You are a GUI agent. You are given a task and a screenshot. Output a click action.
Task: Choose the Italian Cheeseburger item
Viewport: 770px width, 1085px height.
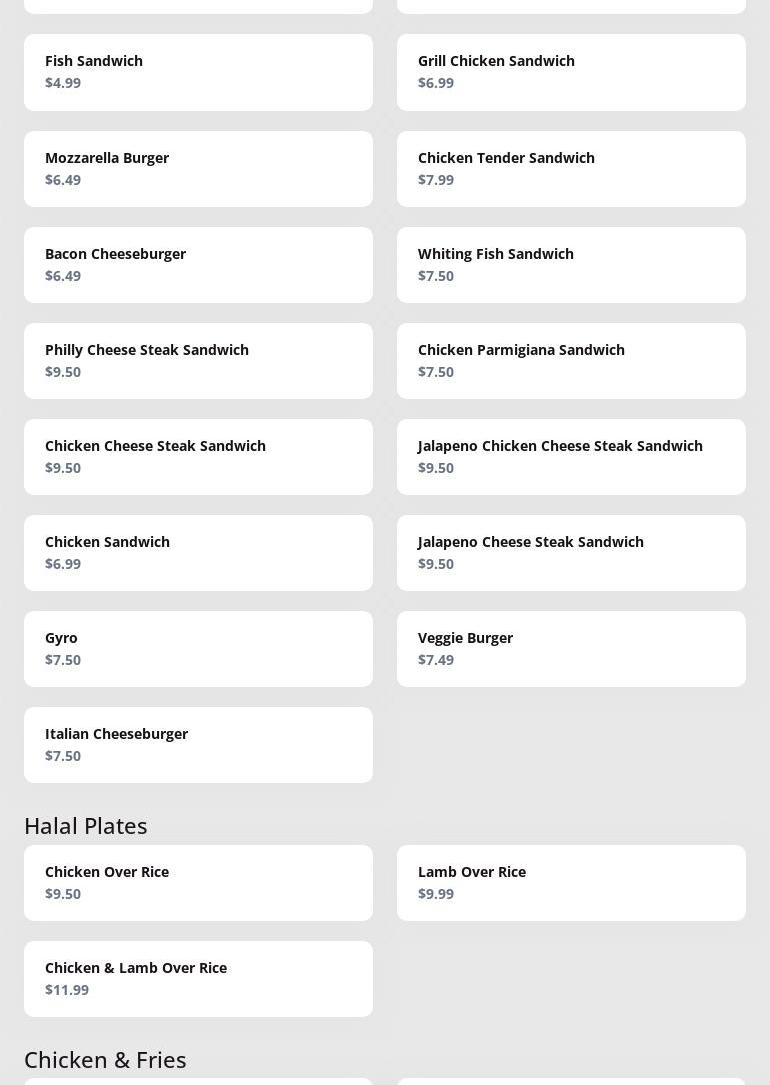pyautogui.click(x=199, y=745)
